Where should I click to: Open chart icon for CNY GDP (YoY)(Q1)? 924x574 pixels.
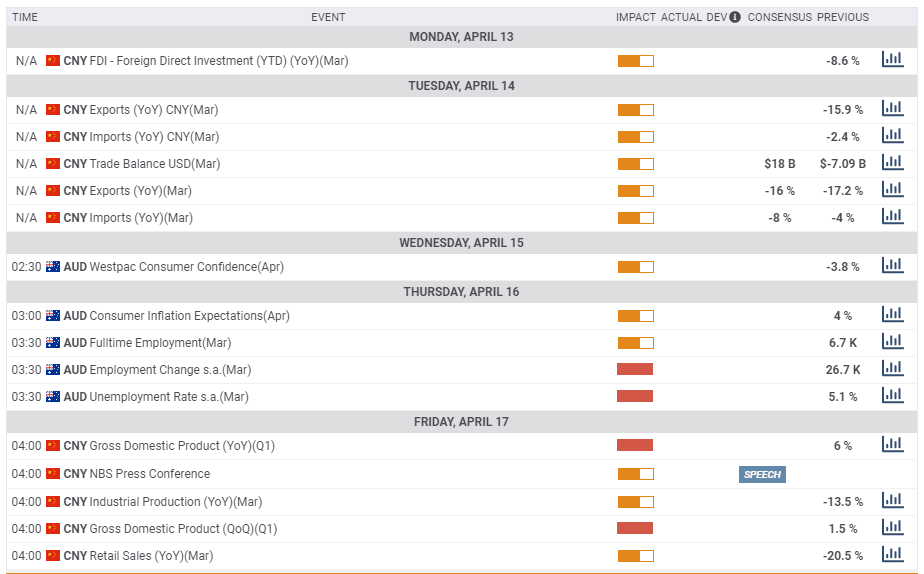pyautogui.click(x=892, y=445)
